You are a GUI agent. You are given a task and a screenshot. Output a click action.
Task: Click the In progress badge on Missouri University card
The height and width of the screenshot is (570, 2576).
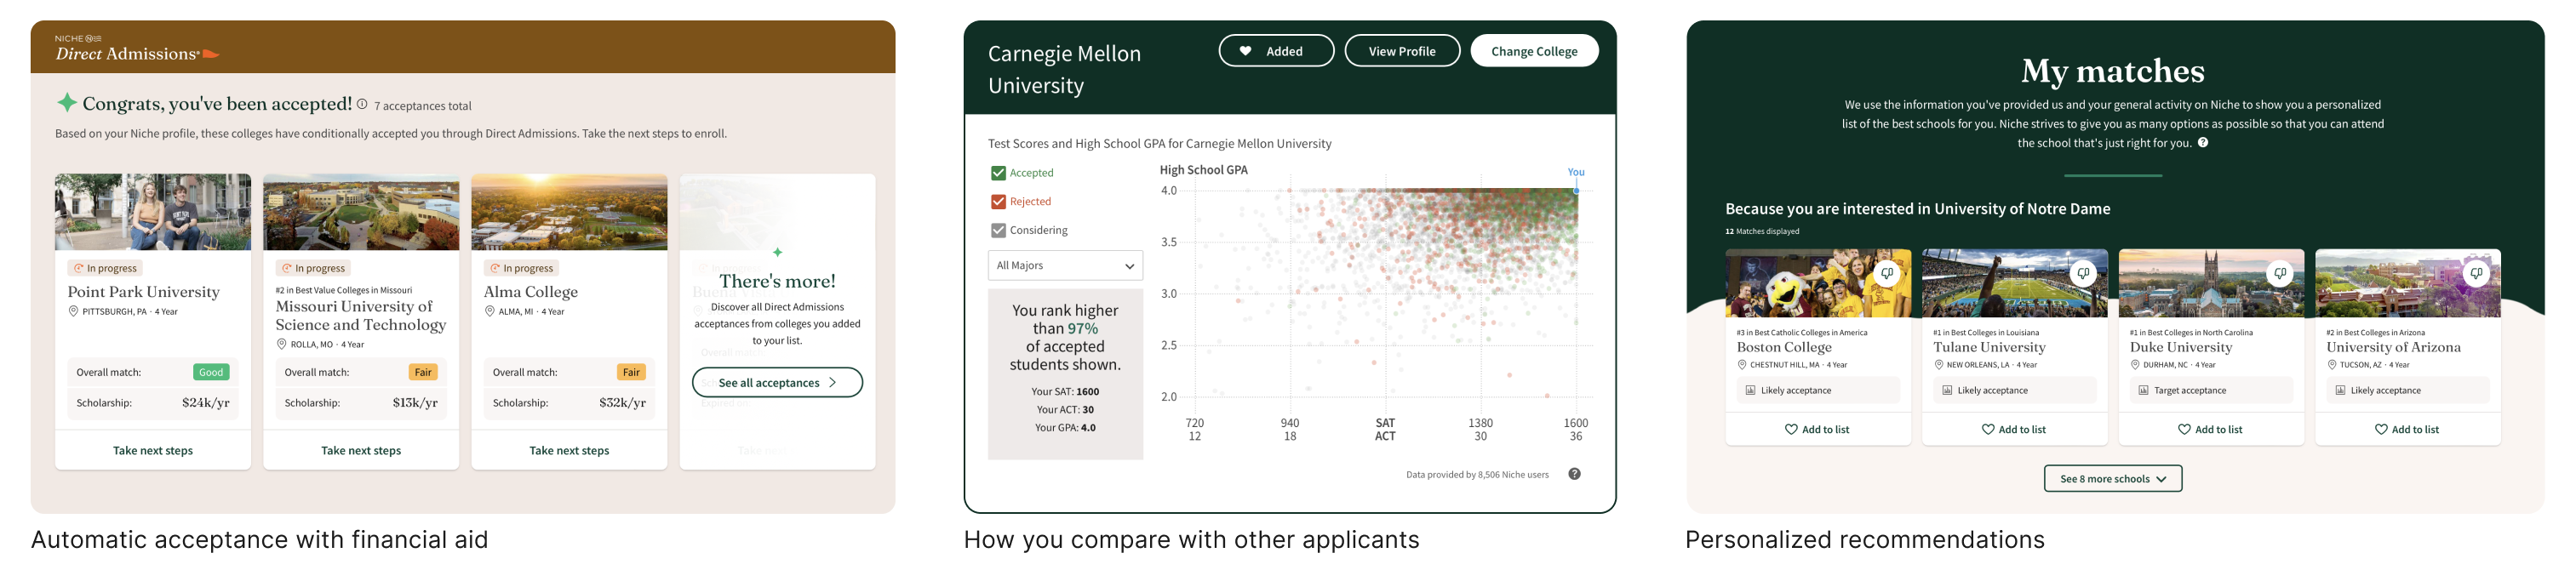point(313,268)
